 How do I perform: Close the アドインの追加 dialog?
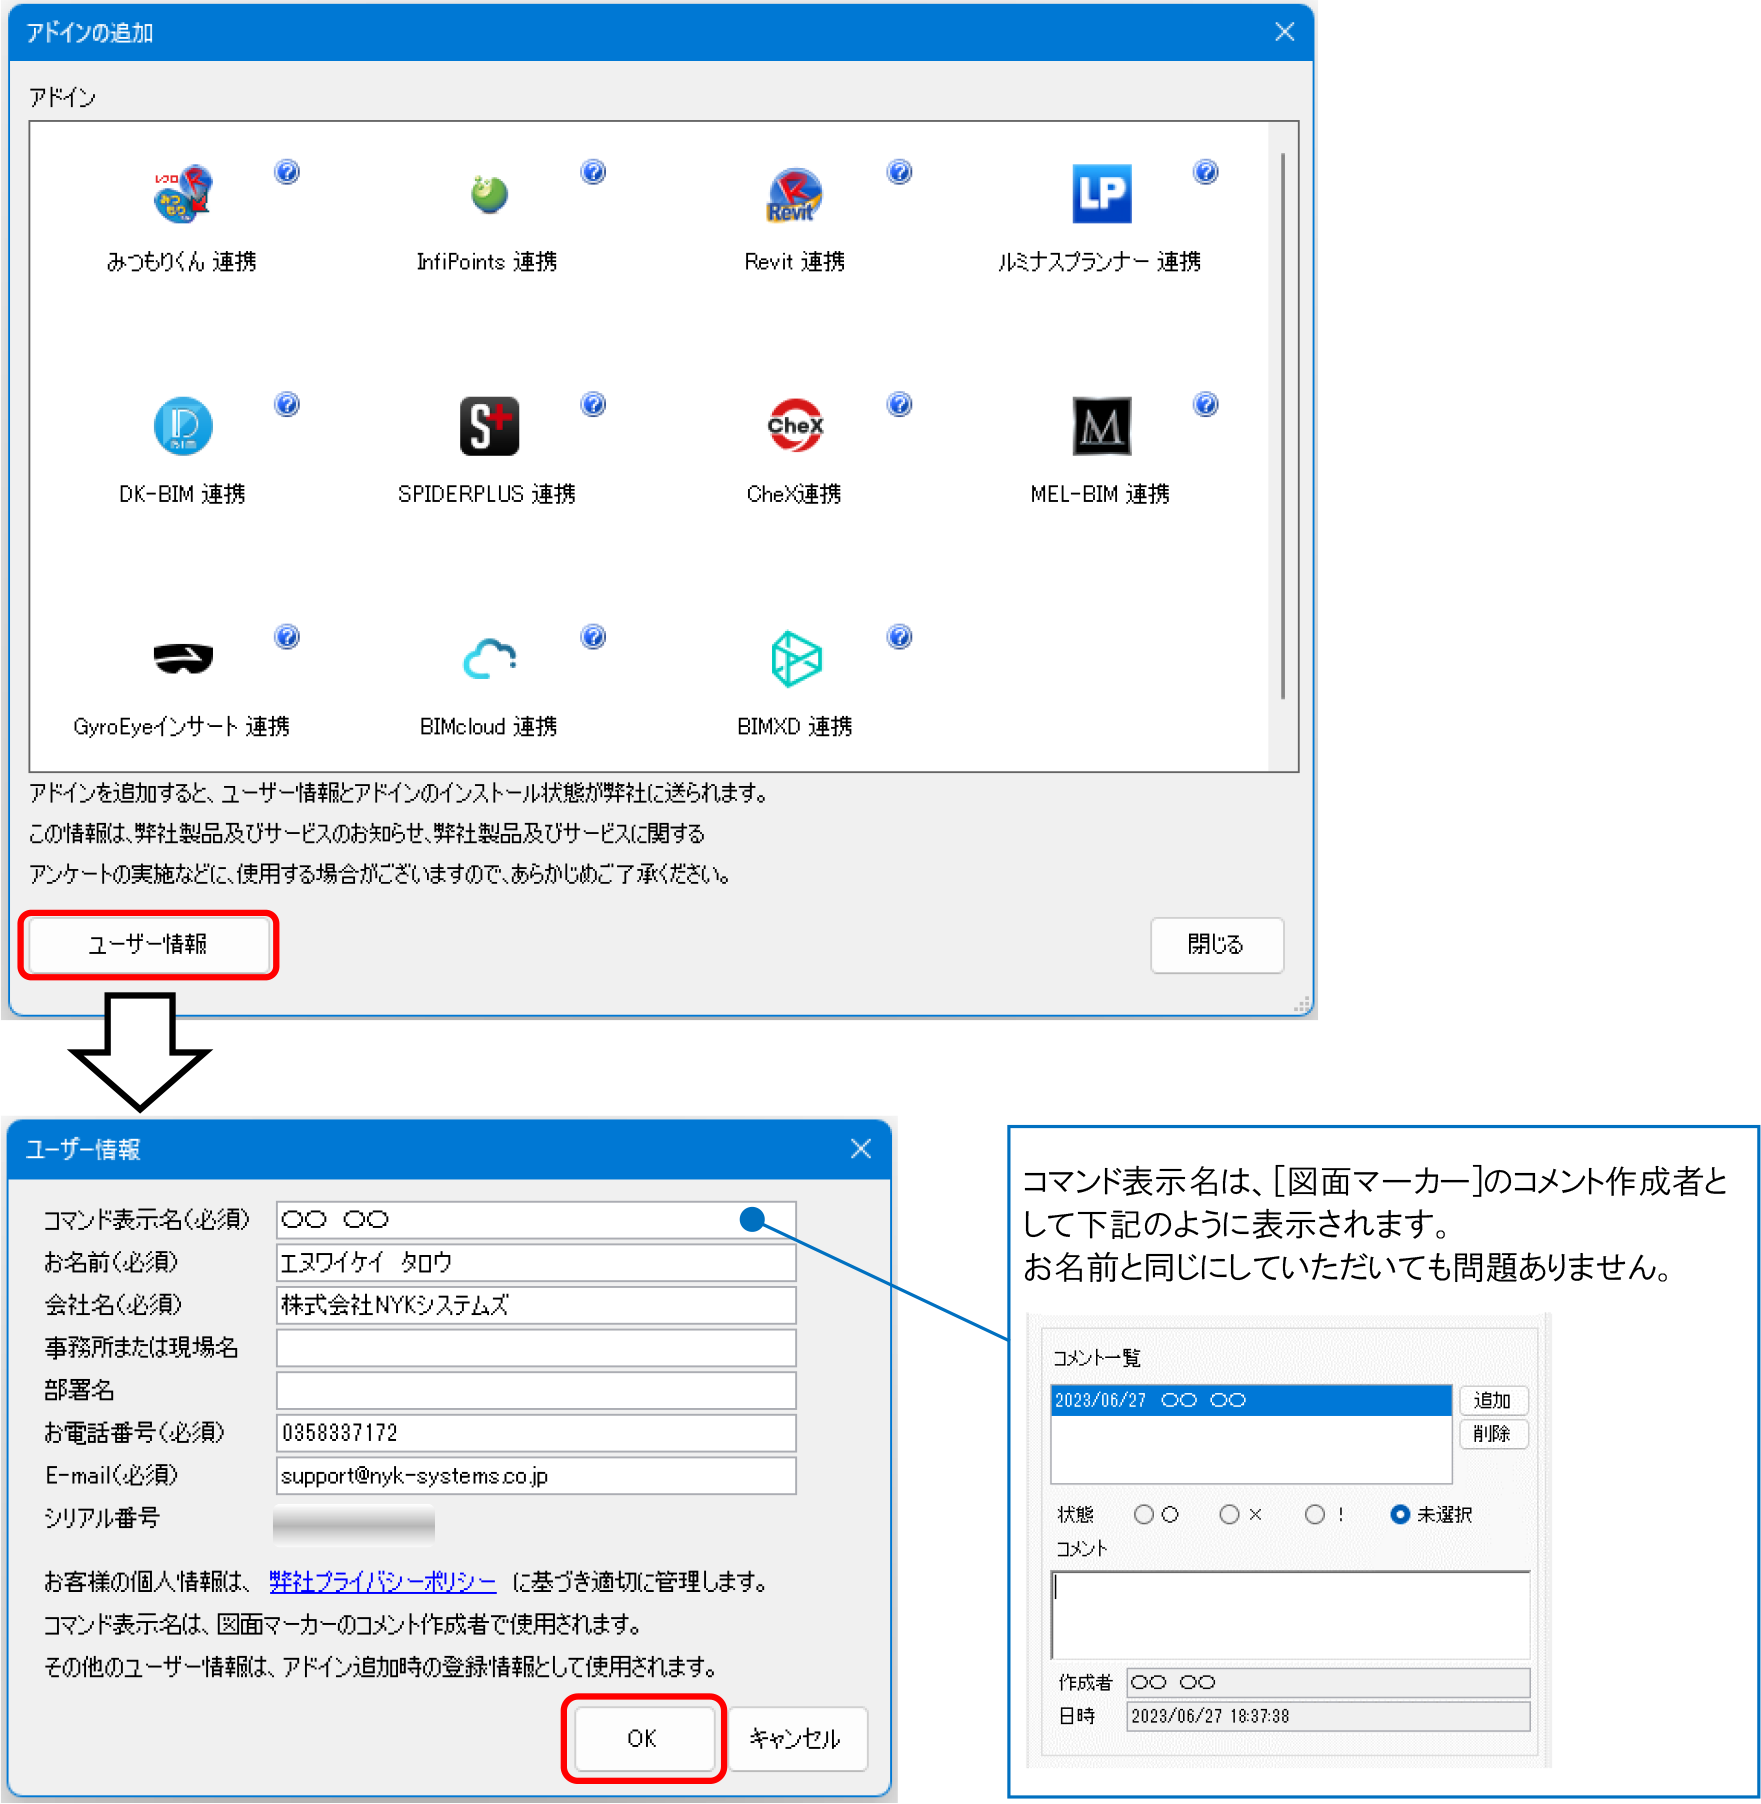[x=1285, y=32]
